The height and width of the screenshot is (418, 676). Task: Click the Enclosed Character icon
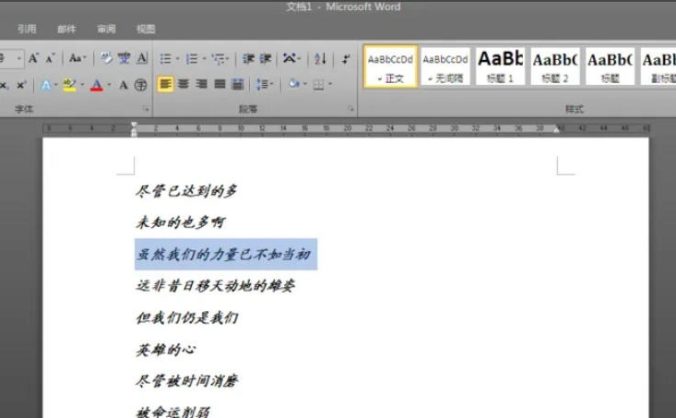point(141,85)
